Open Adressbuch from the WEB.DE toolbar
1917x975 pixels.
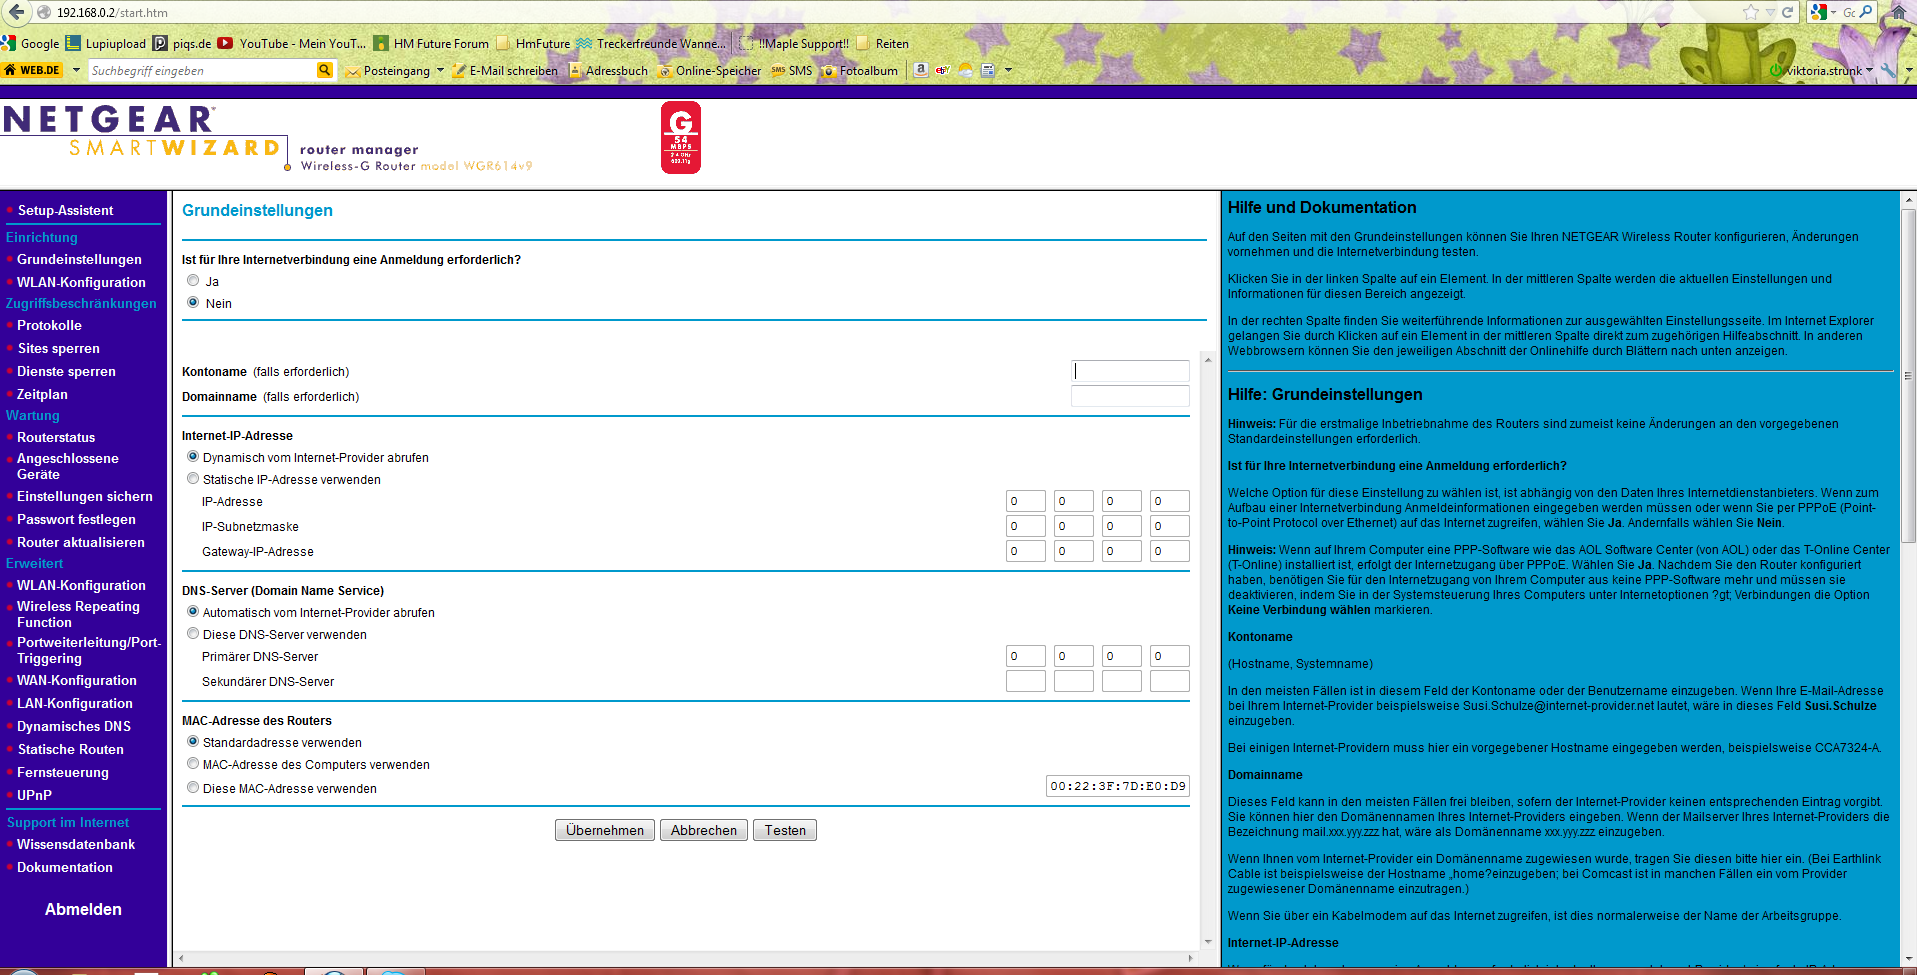pyautogui.click(x=608, y=70)
